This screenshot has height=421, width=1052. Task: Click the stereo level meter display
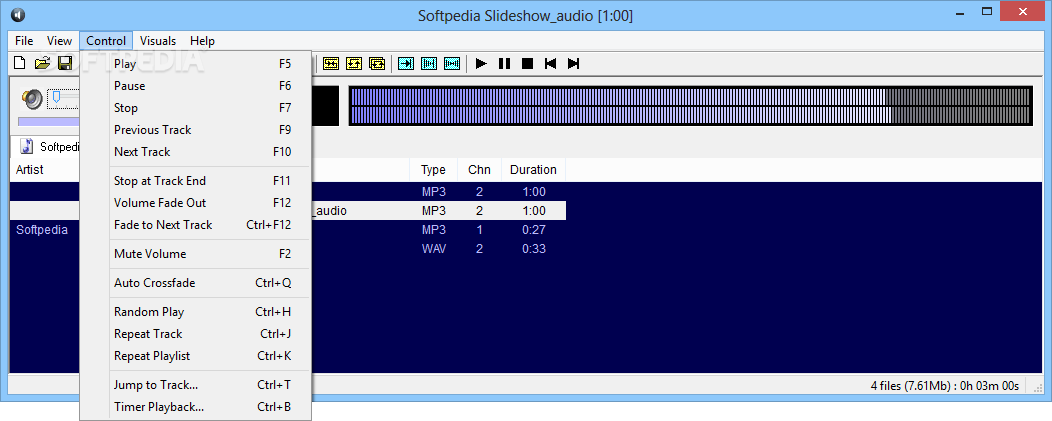690,106
